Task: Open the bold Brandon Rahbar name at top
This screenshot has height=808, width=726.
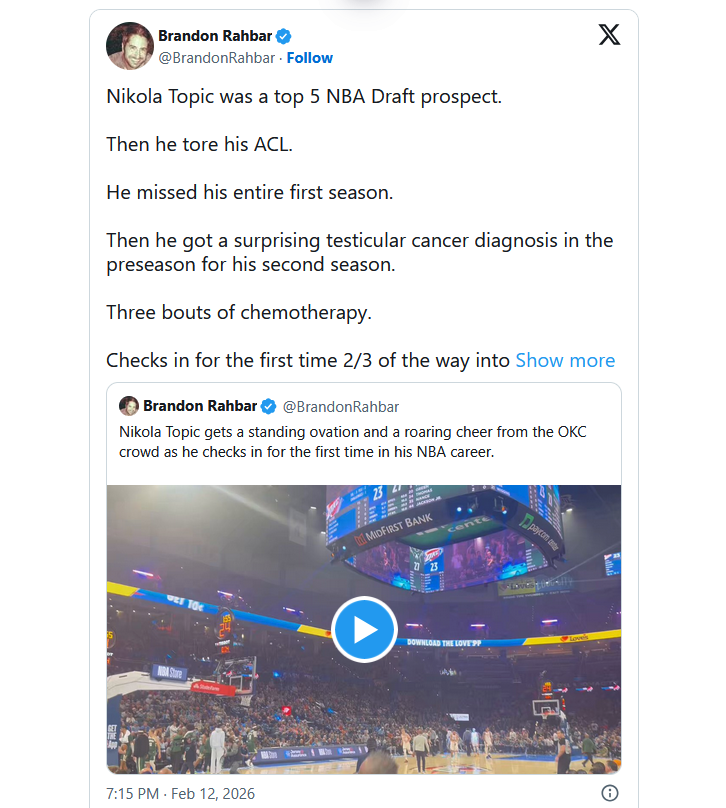Action: point(215,37)
